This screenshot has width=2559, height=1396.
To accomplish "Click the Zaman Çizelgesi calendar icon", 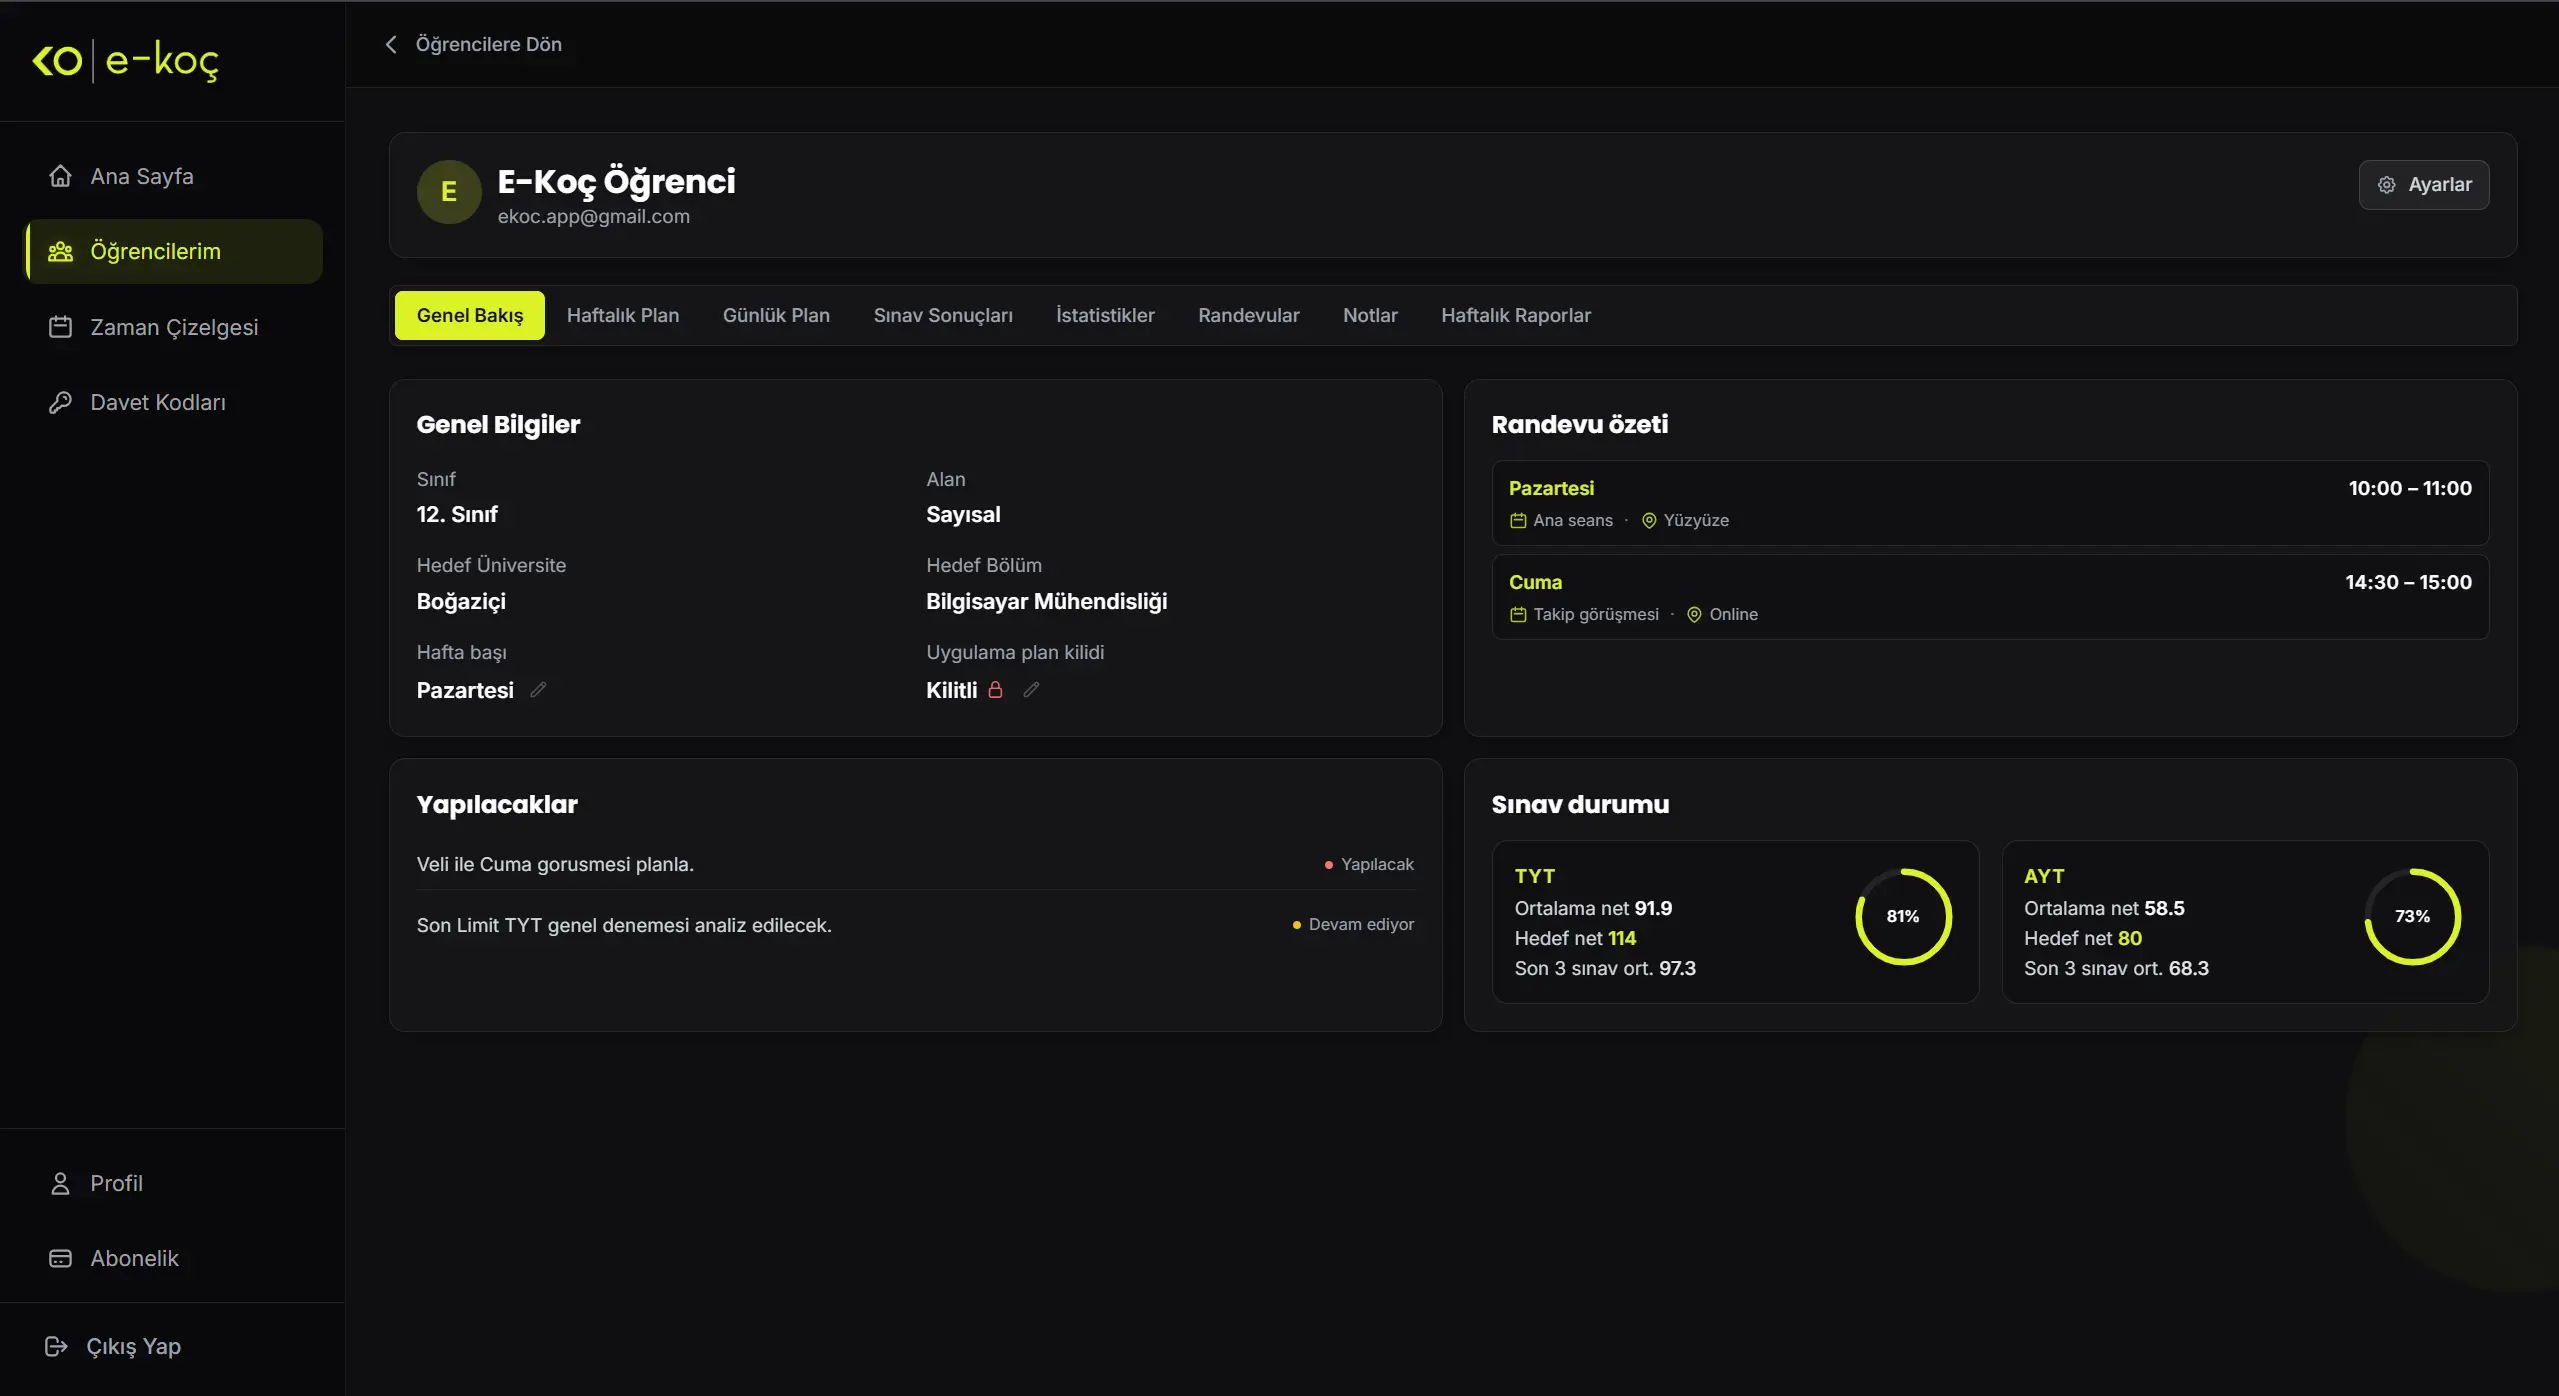I will [60, 327].
